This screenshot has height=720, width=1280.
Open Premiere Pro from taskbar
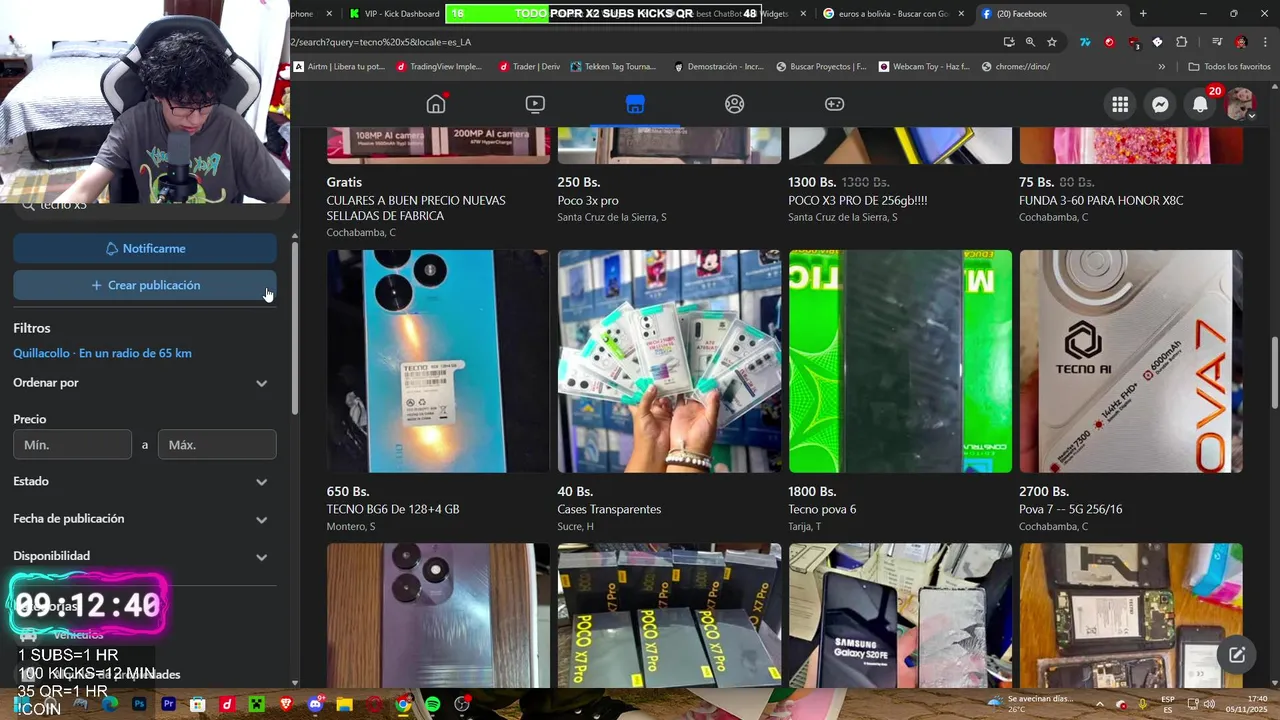pos(169,704)
